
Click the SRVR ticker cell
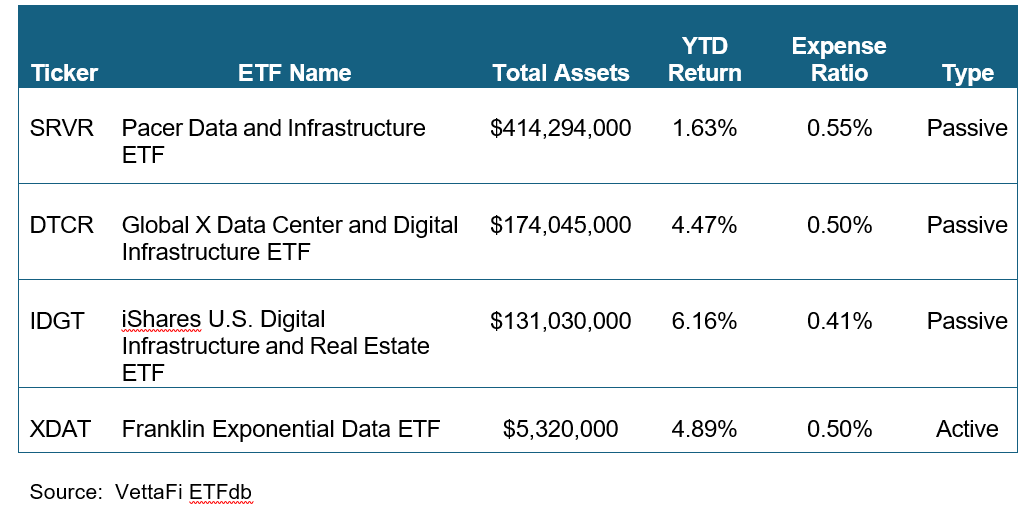62,129
